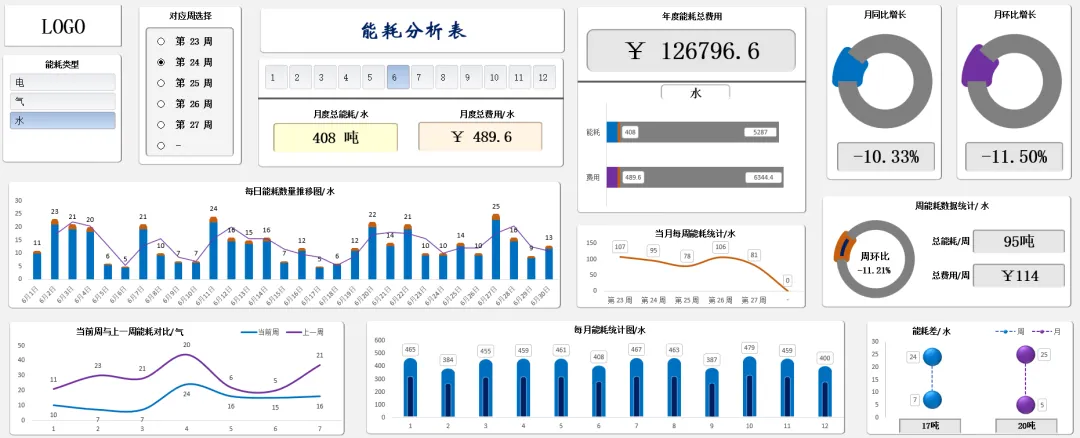1080x438 pixels.
Task: Select month 9 button
Action: [470, 77]
